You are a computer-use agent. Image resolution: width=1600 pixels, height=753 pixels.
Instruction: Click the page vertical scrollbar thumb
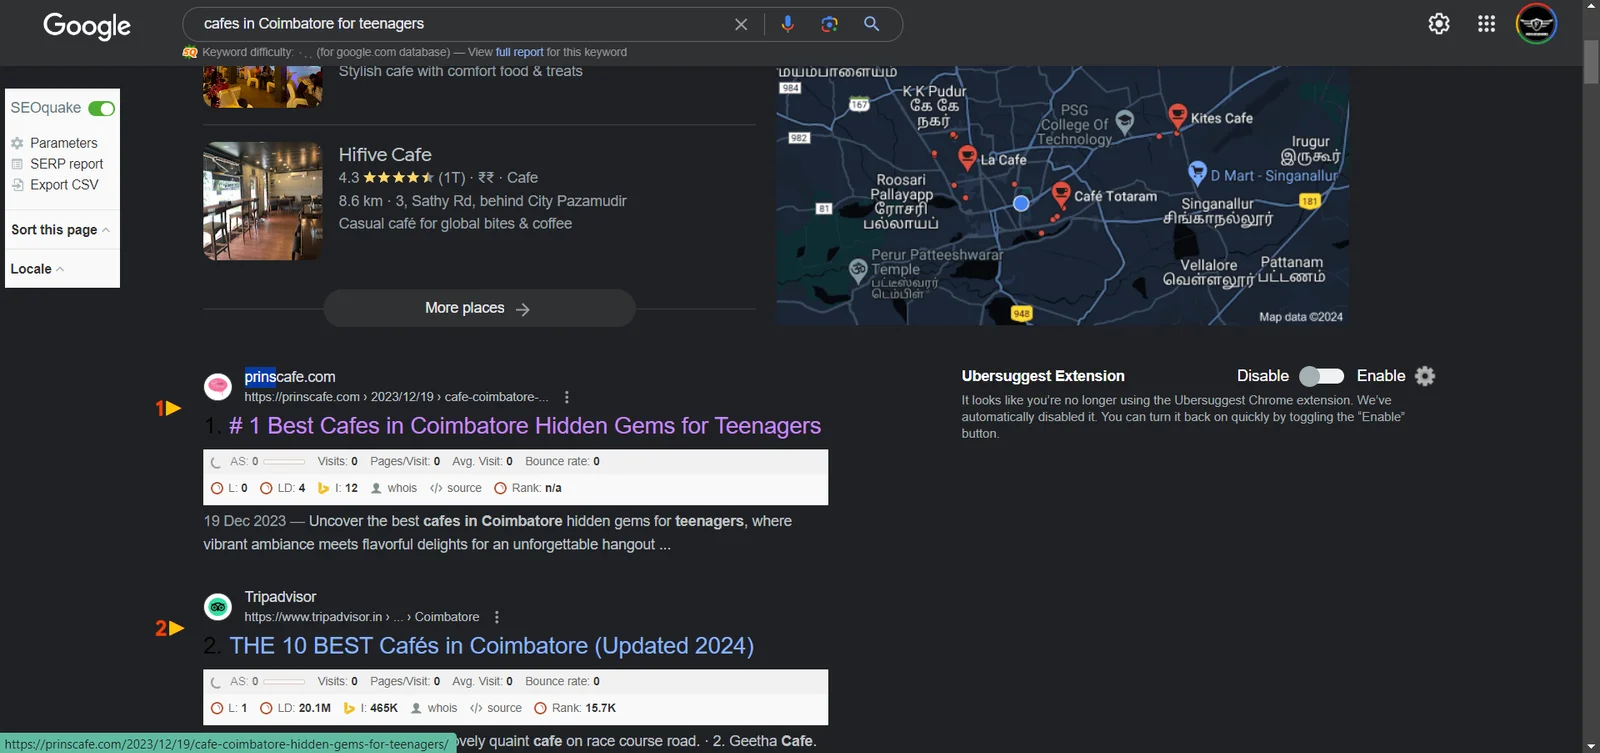[x=1591, y=62]
